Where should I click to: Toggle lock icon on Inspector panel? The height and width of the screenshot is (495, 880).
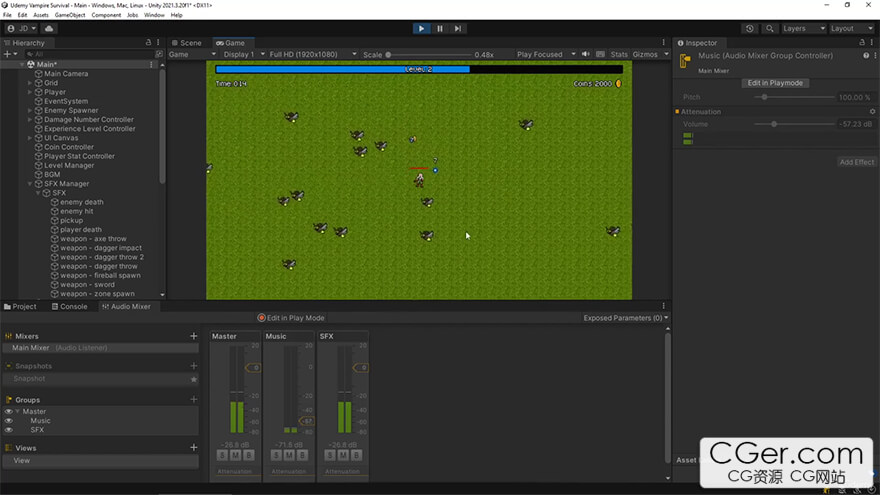coord(862,43)
